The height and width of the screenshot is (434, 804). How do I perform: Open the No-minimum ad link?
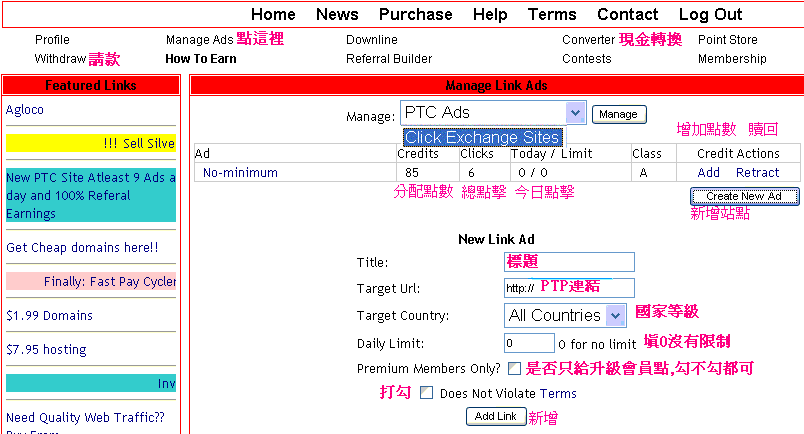click(x=240, y=173)
